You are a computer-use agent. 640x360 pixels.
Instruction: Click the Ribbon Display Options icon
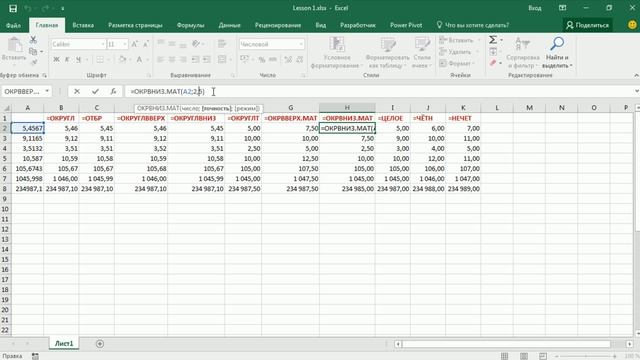pos(562,8)
